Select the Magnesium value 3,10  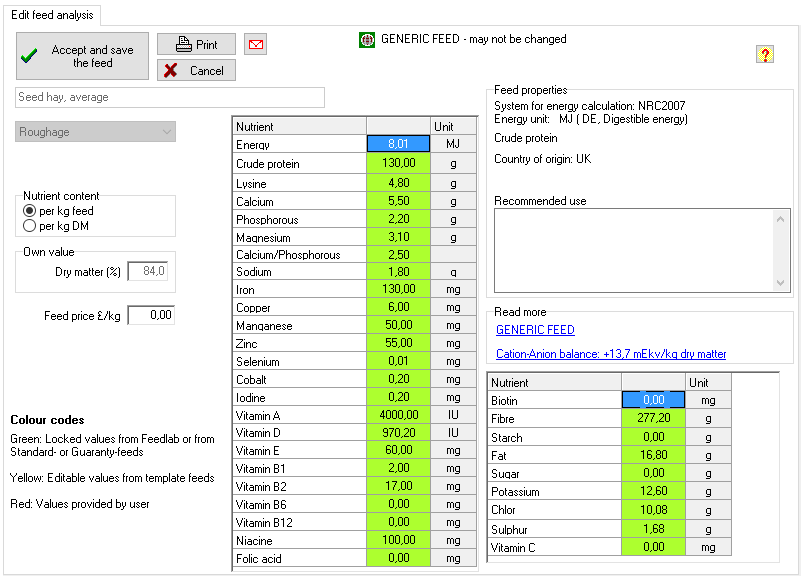pyautogui.click(x=398, y=237)
